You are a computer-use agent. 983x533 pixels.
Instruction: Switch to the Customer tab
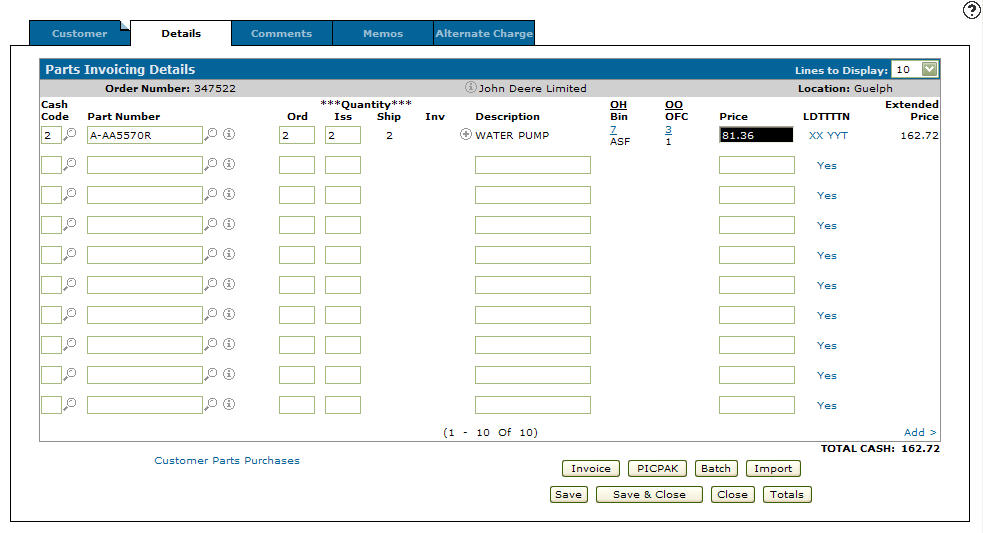[x=79, y=33]
